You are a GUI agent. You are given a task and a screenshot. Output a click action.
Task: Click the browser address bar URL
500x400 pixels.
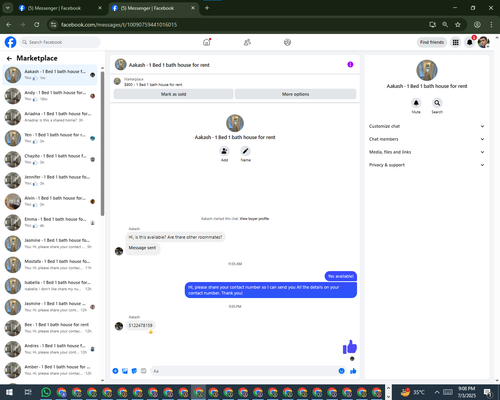(119, 25)
